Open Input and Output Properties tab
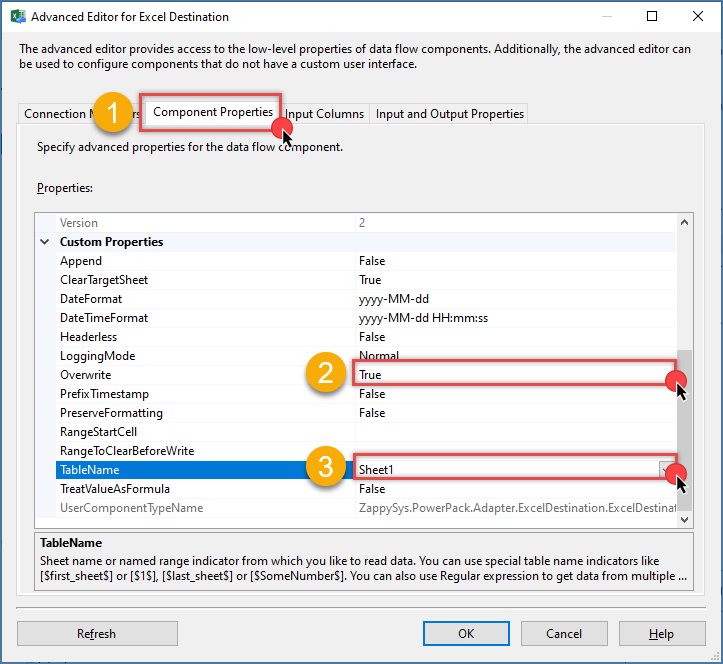This screenshot has width=723, height=664. (x=449, y=114)
